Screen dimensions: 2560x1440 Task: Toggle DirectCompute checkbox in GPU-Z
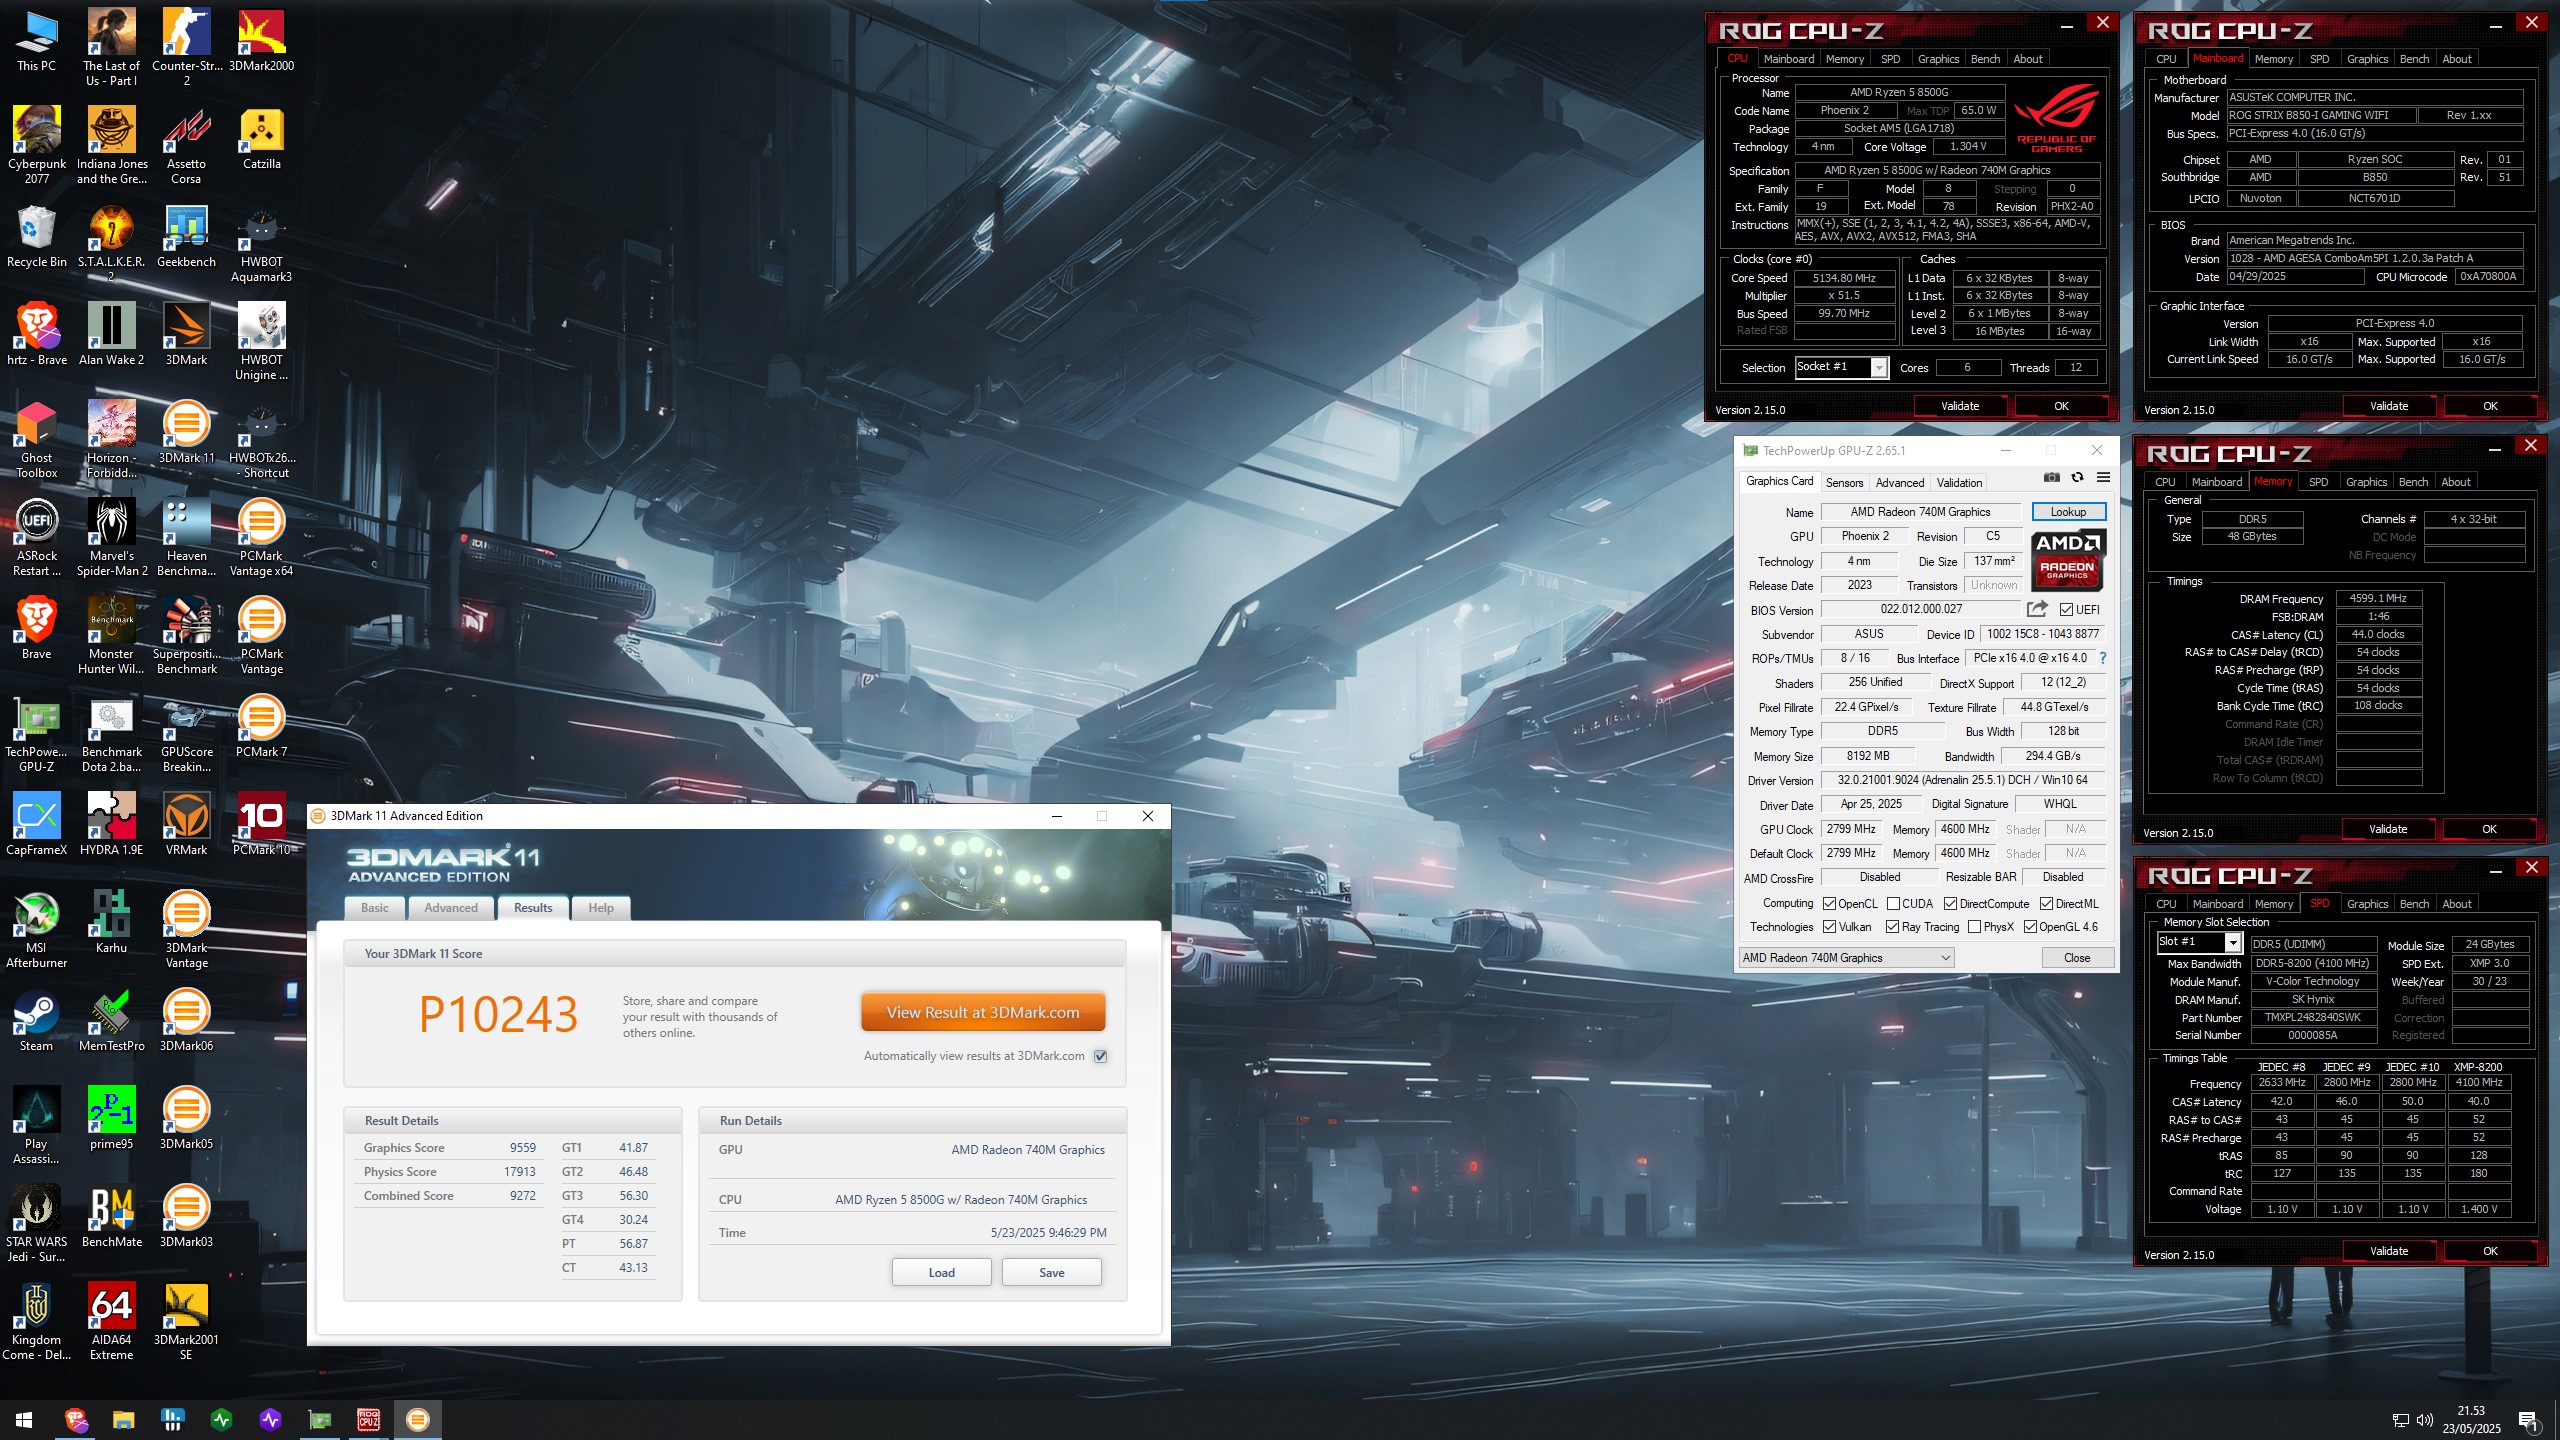click(x=1950, y=904)
